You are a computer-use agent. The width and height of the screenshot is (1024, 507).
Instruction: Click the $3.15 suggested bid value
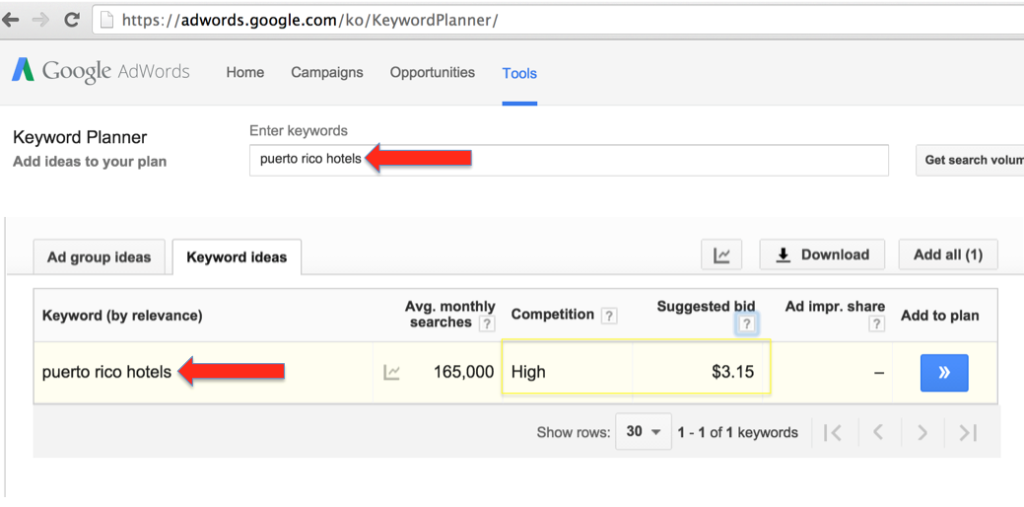point(733,372)
